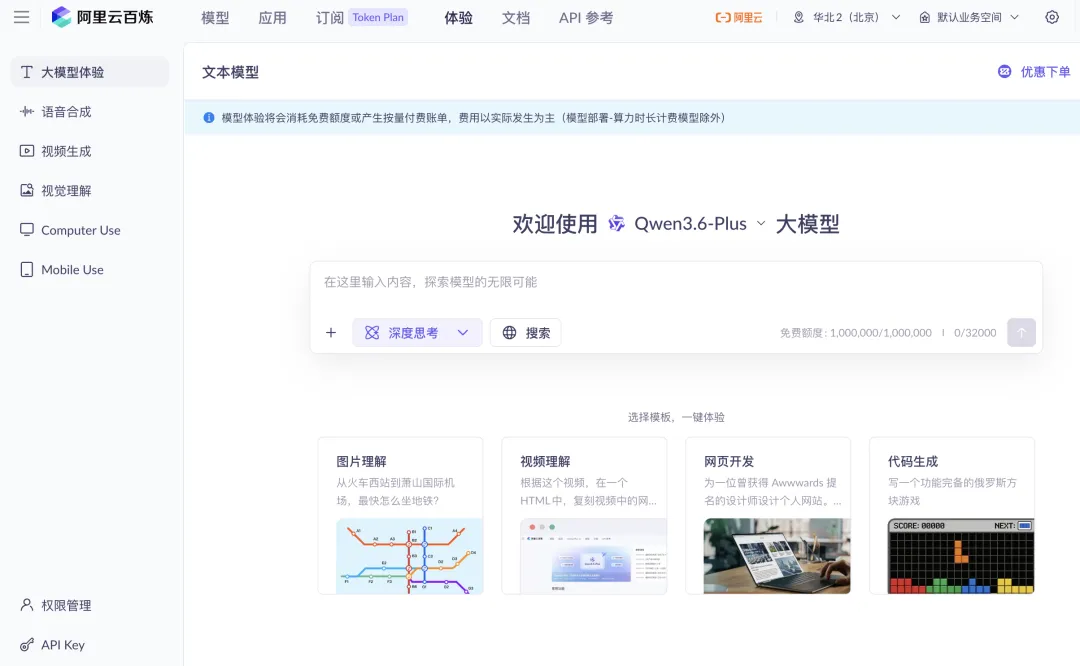Click the Qwen model logo icon
Viewport: 1080px width, 666px height.
pyautogui.click(x=616, y=223)
